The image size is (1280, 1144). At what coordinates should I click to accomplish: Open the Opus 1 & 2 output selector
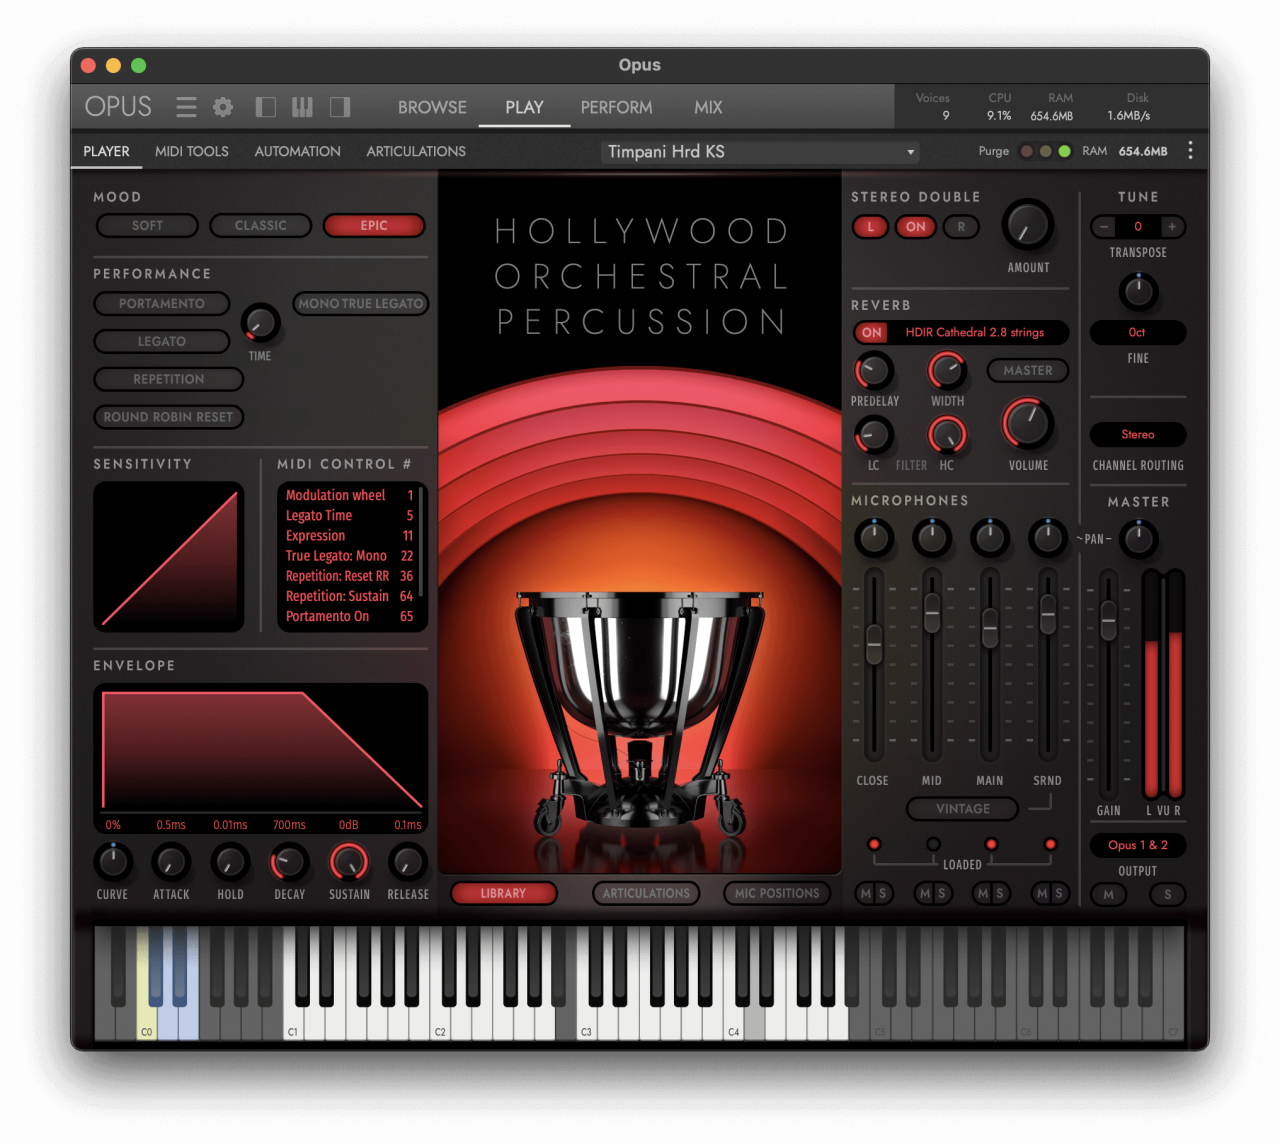pyautogui.click(x=1137, y=845)
